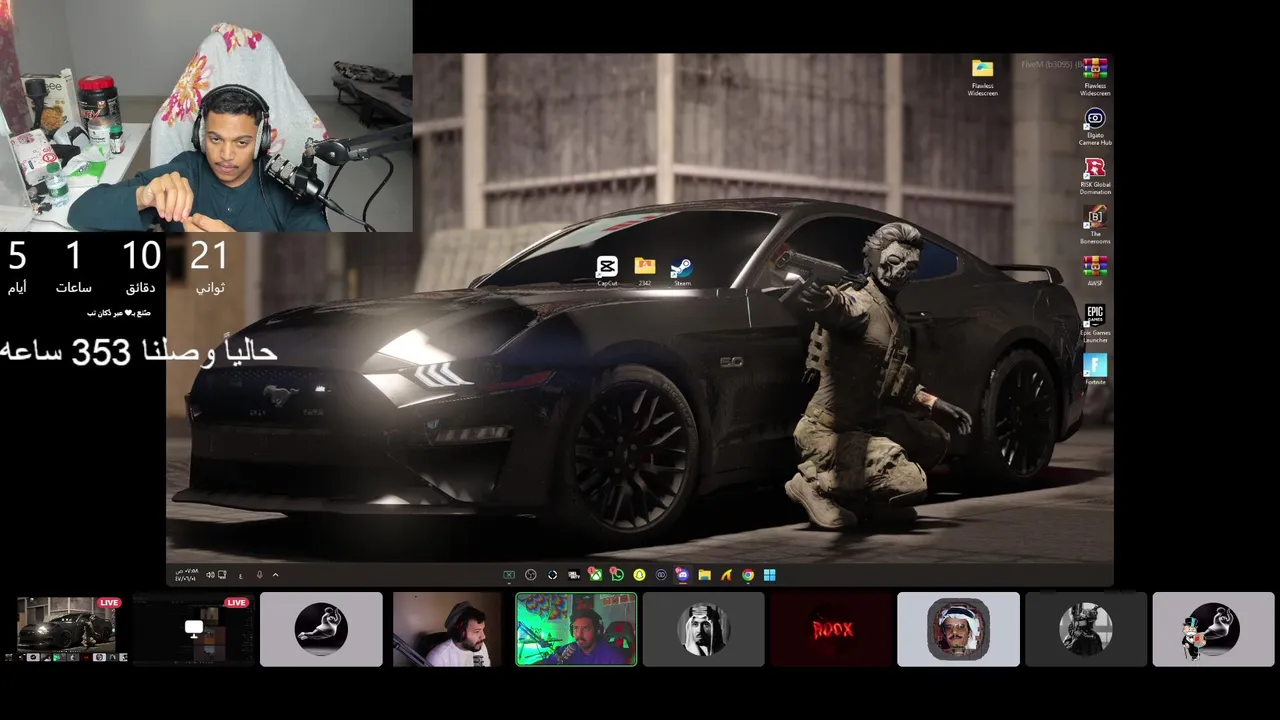
Task: Select the bearded man with headset webcam tile
Action: click(448, 629)
